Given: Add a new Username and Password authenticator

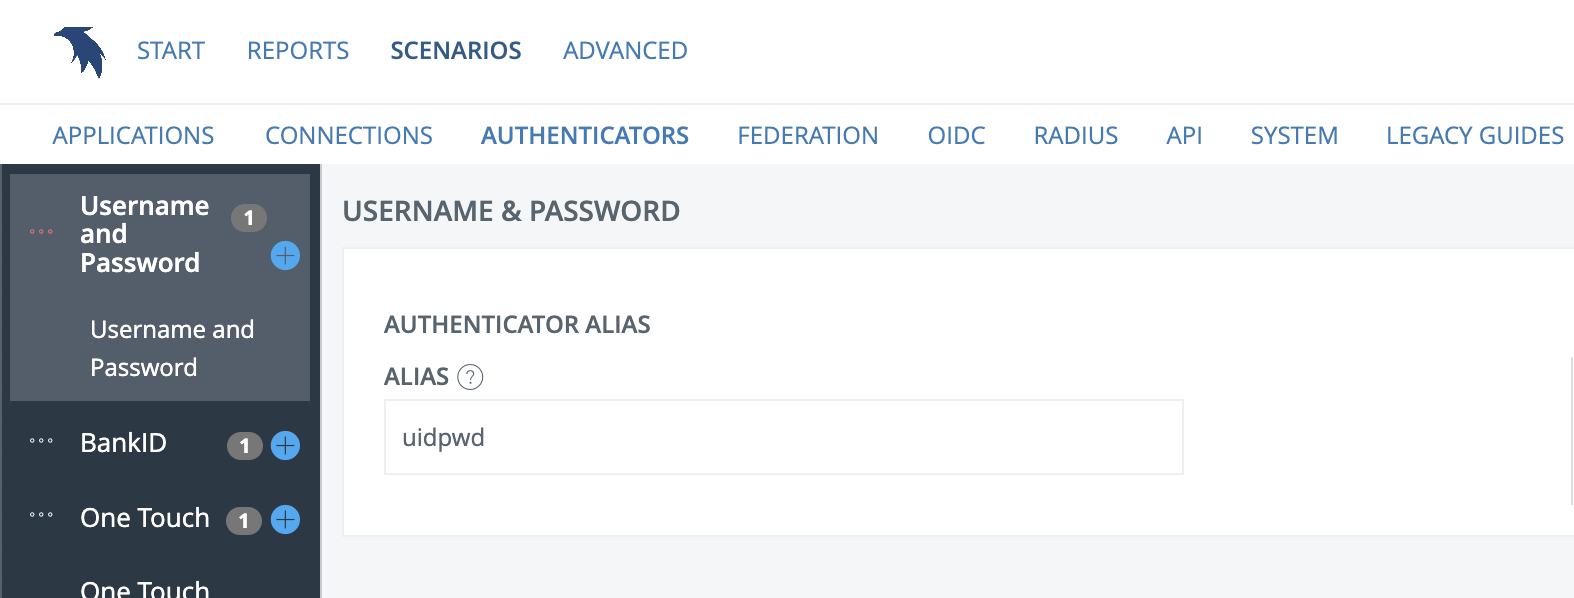Looking at the screenshot, I should 285,256.
